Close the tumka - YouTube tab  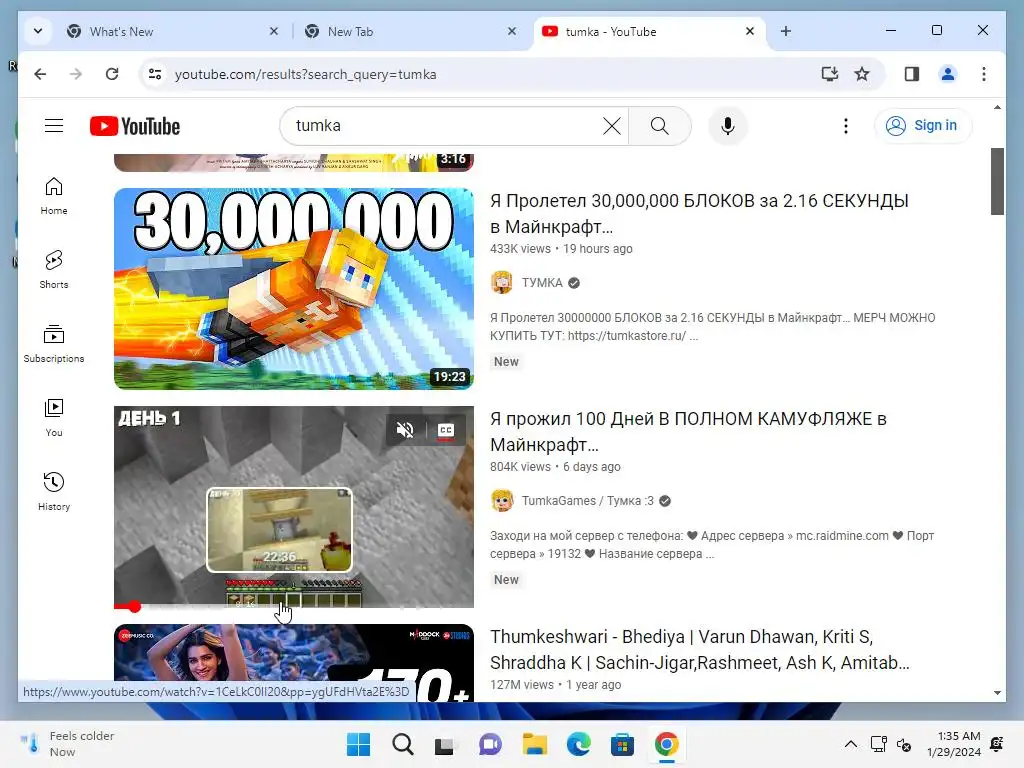click(x=750, y=31)
